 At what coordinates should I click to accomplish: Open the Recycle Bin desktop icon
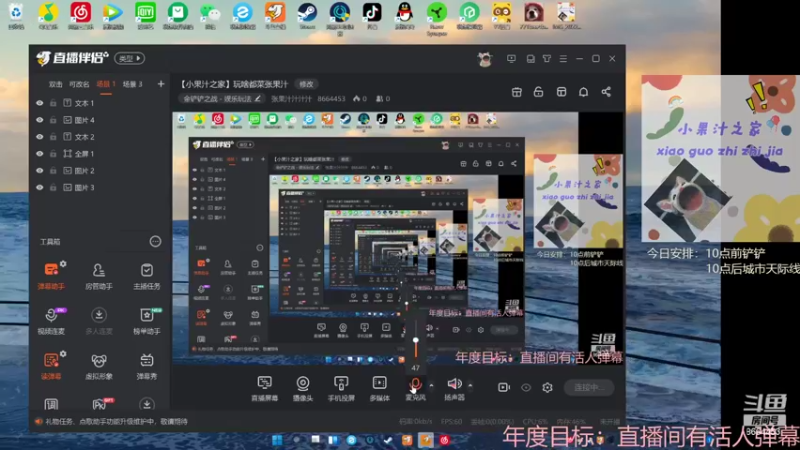point(16,15)
